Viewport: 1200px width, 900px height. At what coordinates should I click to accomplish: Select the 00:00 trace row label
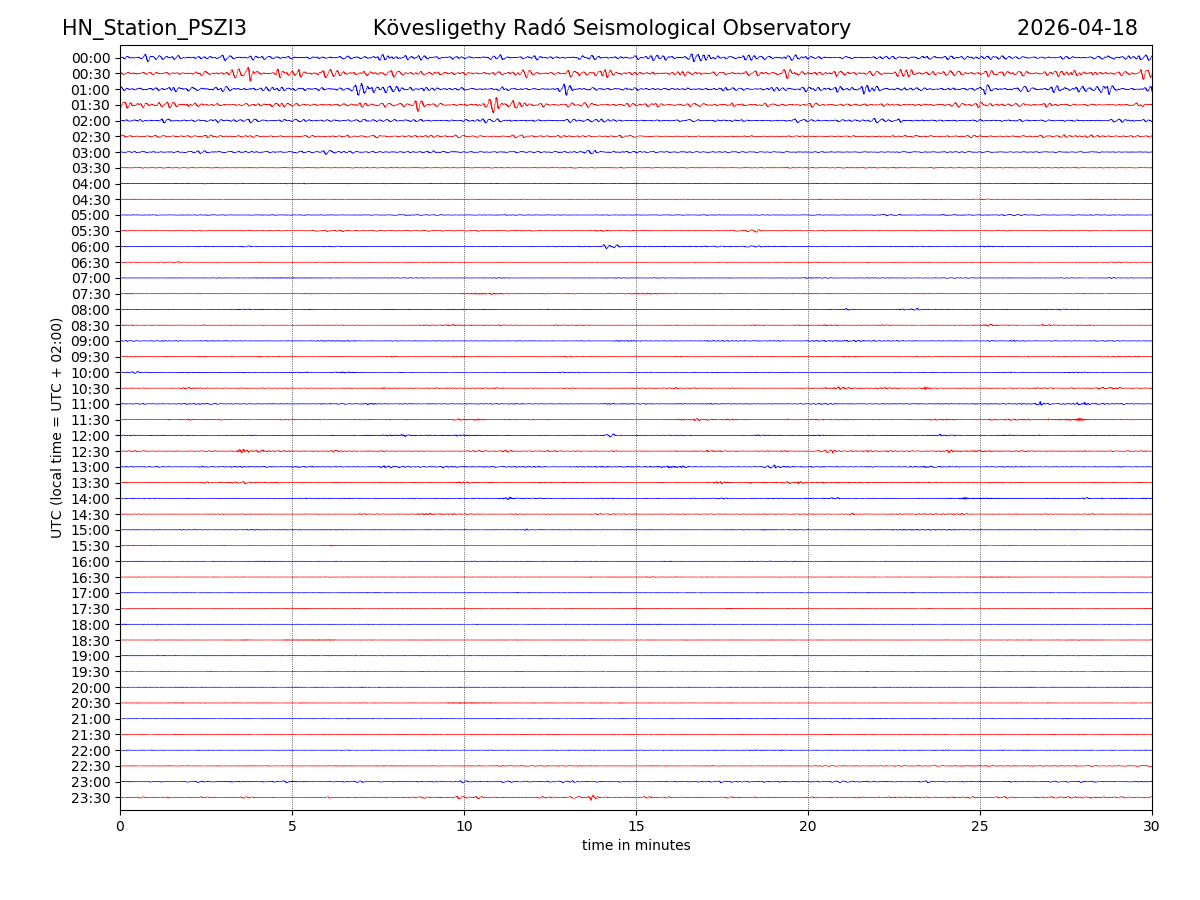coord(91,58)
